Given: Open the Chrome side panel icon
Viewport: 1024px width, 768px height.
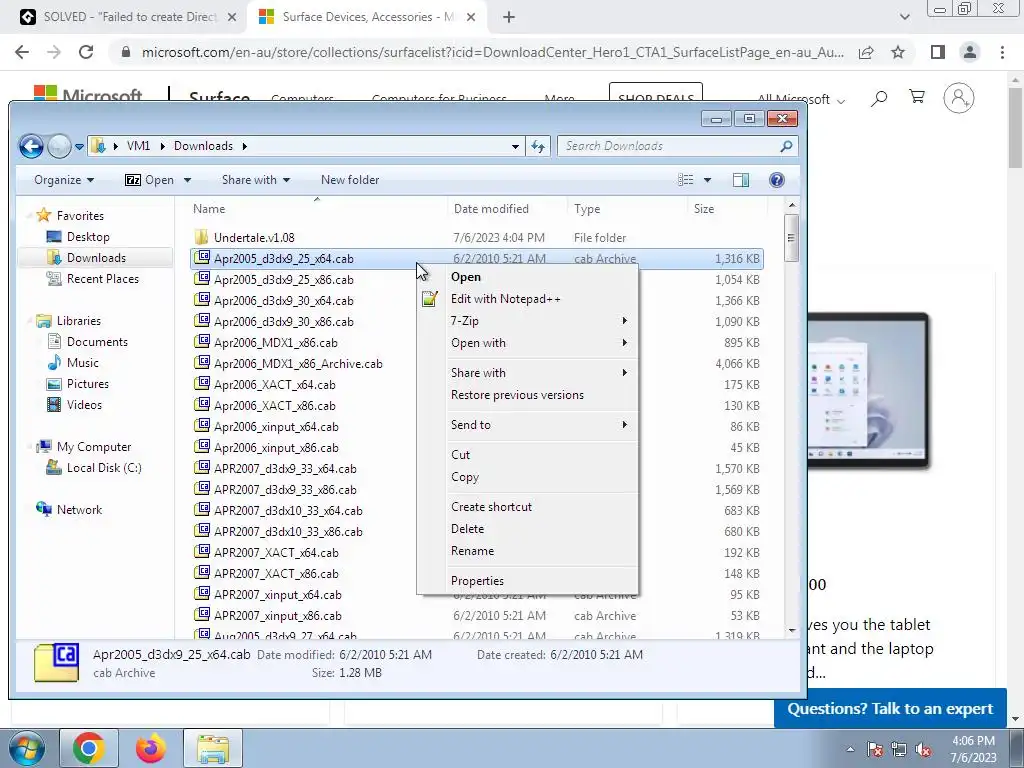Looking at the screenshot, I should pyautogui.click(x=938, y=52).
